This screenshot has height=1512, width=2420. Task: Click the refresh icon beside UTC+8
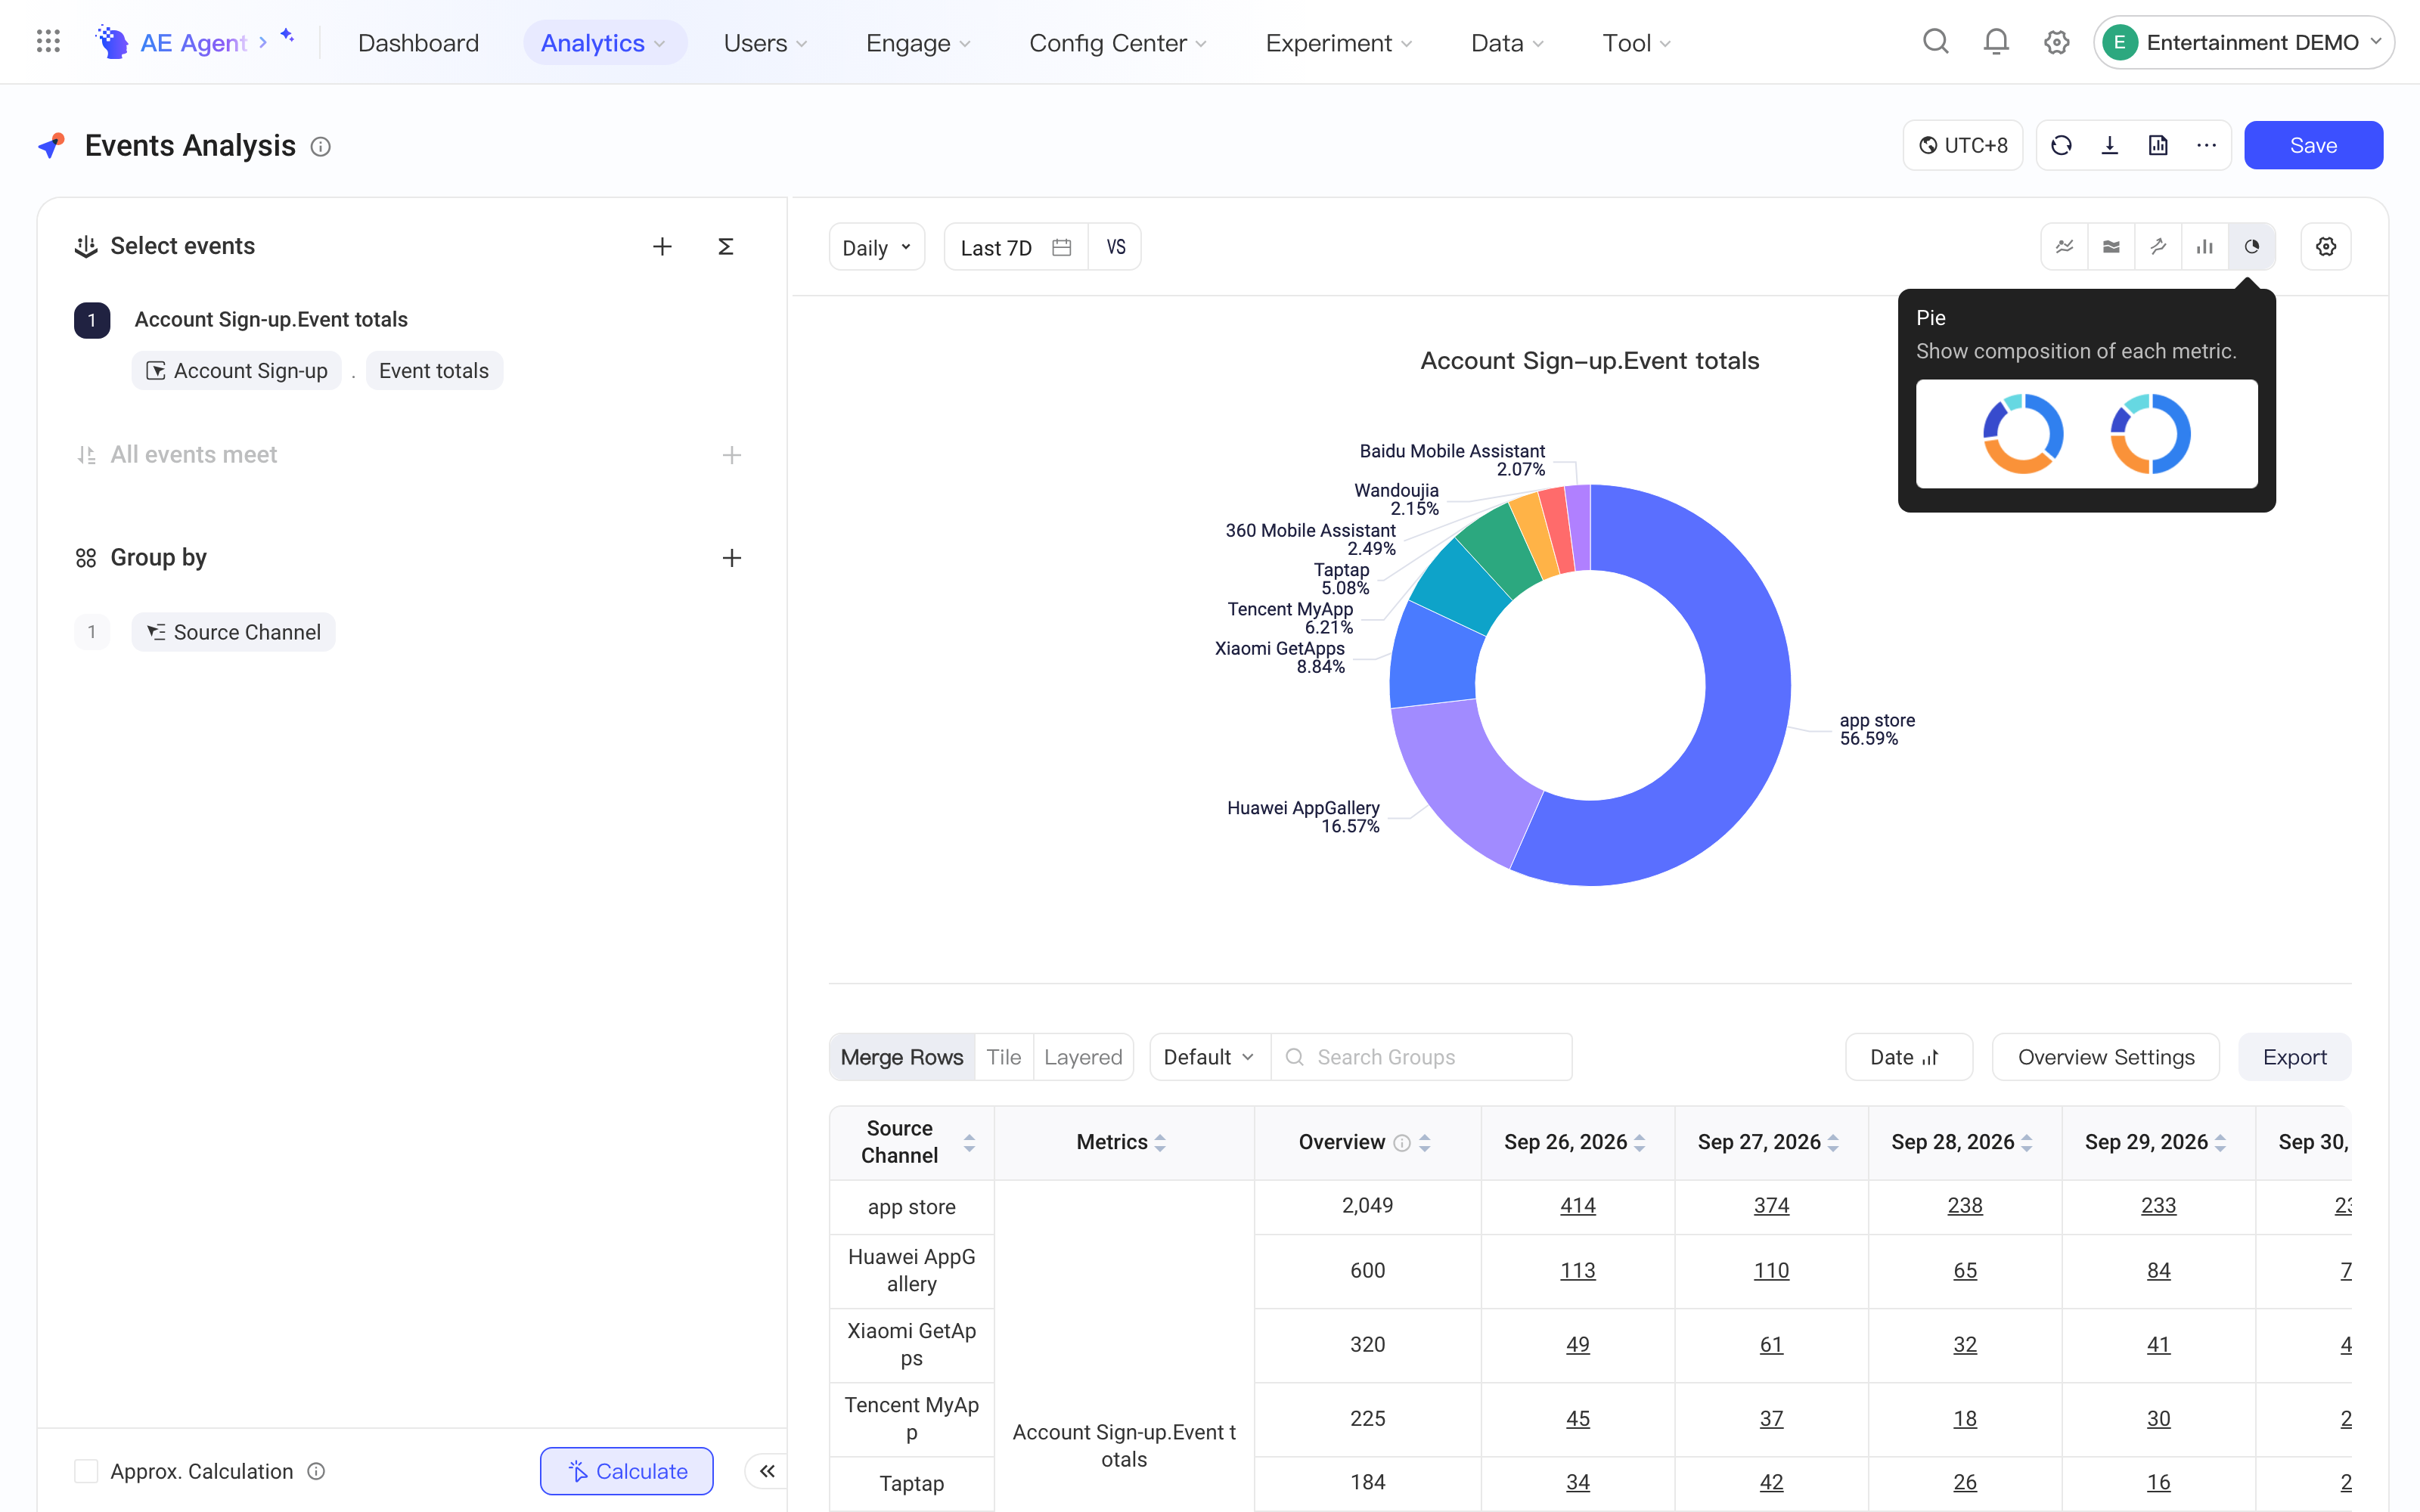[2061, 146]
